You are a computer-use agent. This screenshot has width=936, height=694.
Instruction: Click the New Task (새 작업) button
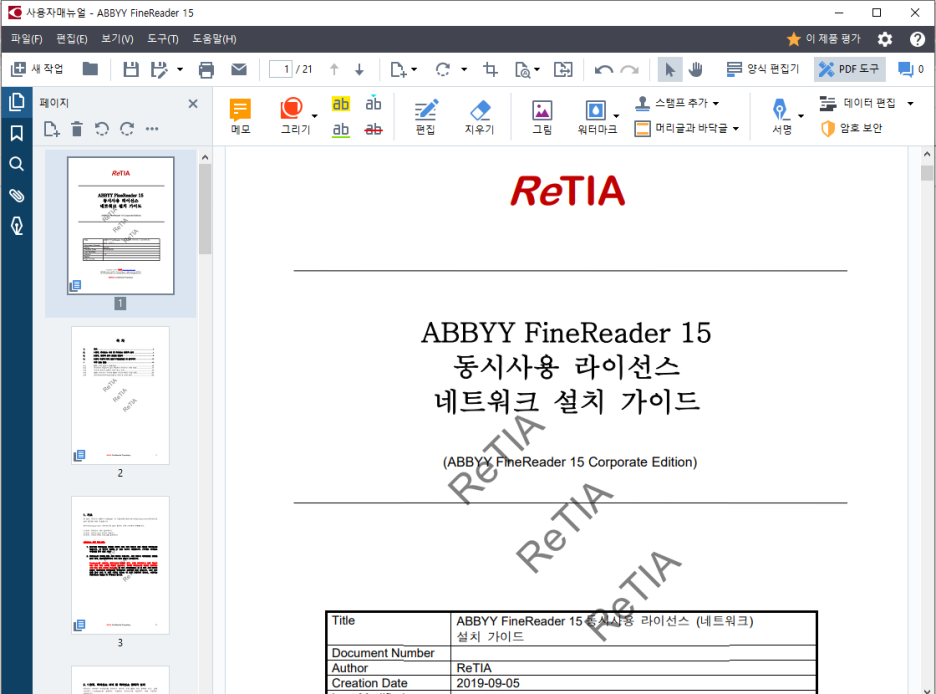[37, 69]
